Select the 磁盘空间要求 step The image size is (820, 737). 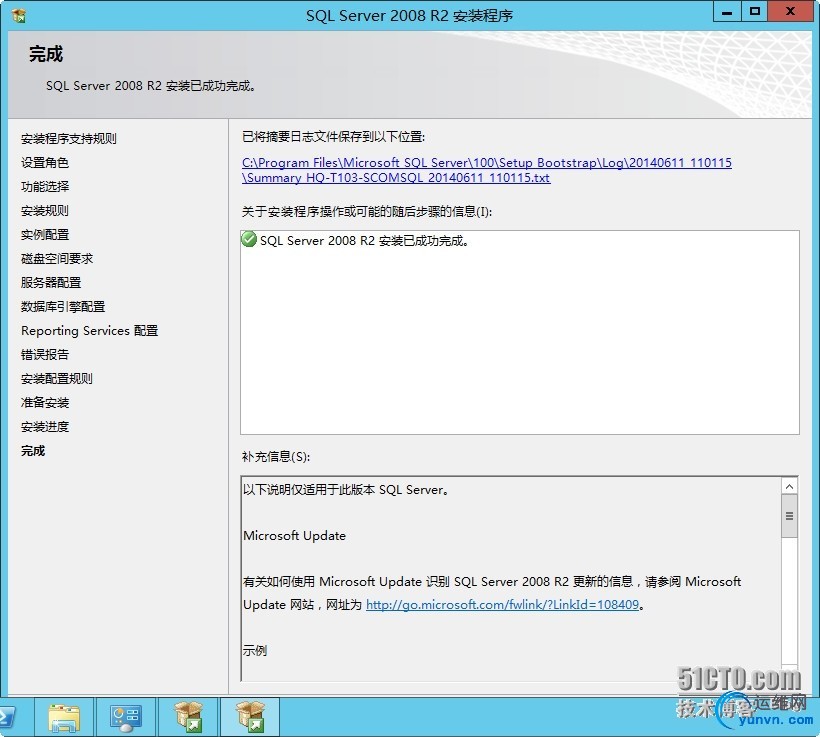57,258
